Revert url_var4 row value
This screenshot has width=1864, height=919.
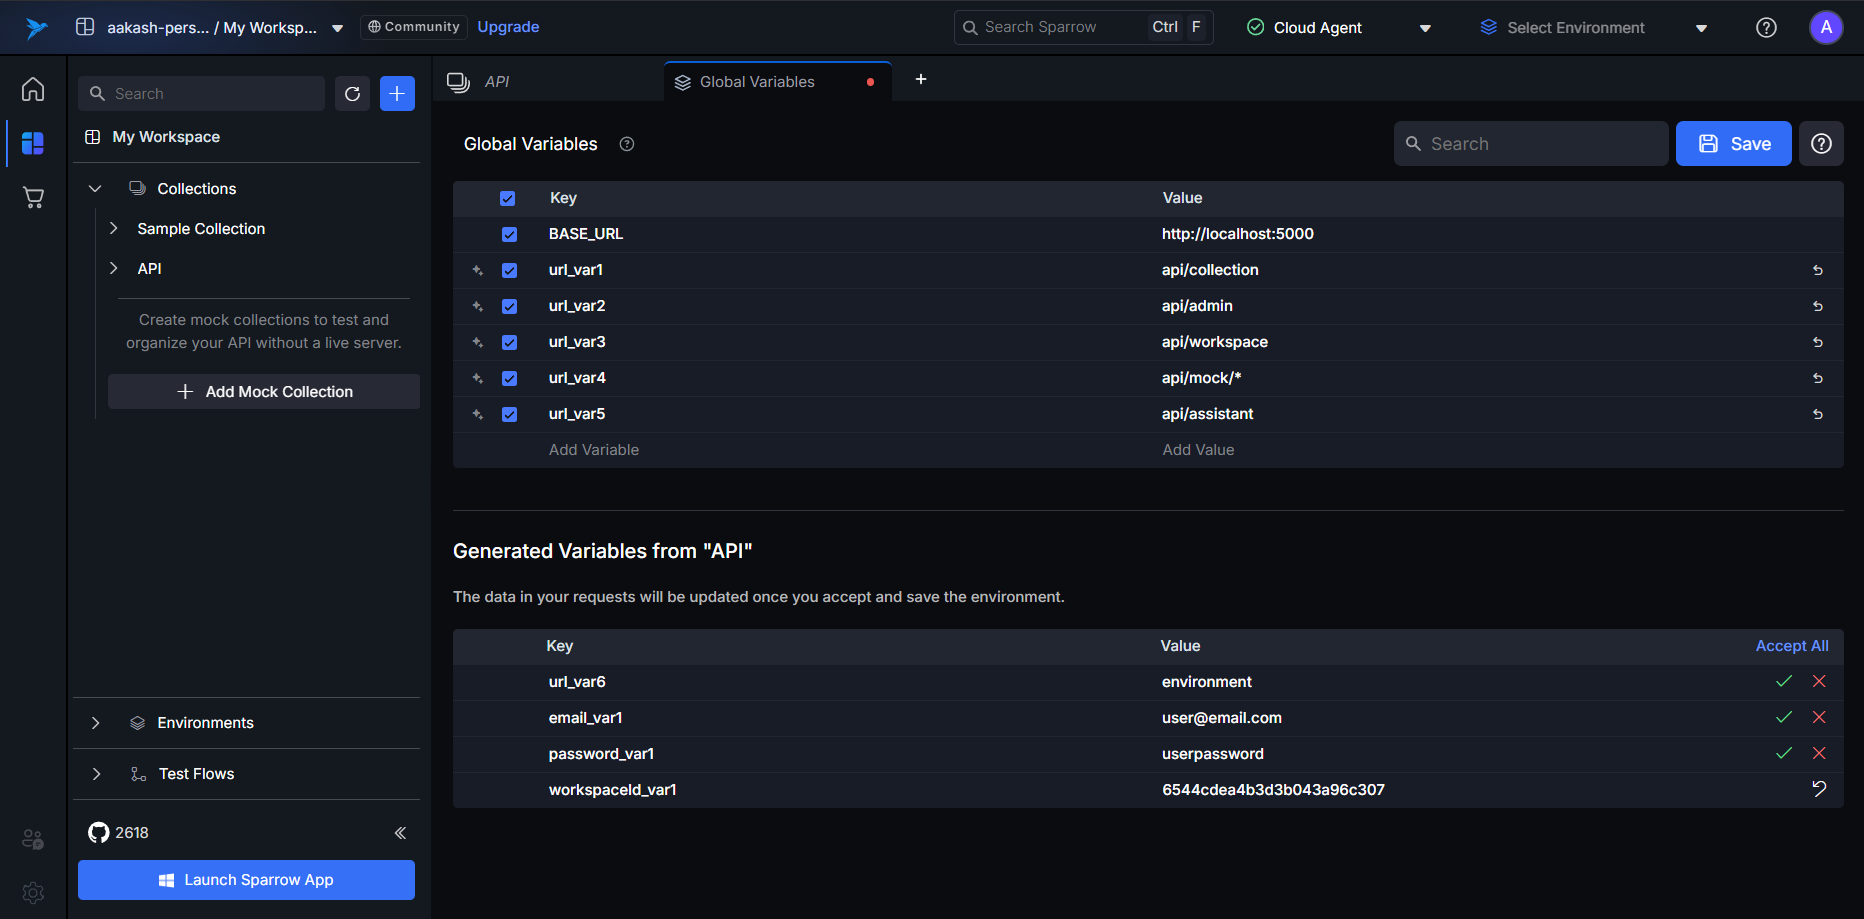1818,378
